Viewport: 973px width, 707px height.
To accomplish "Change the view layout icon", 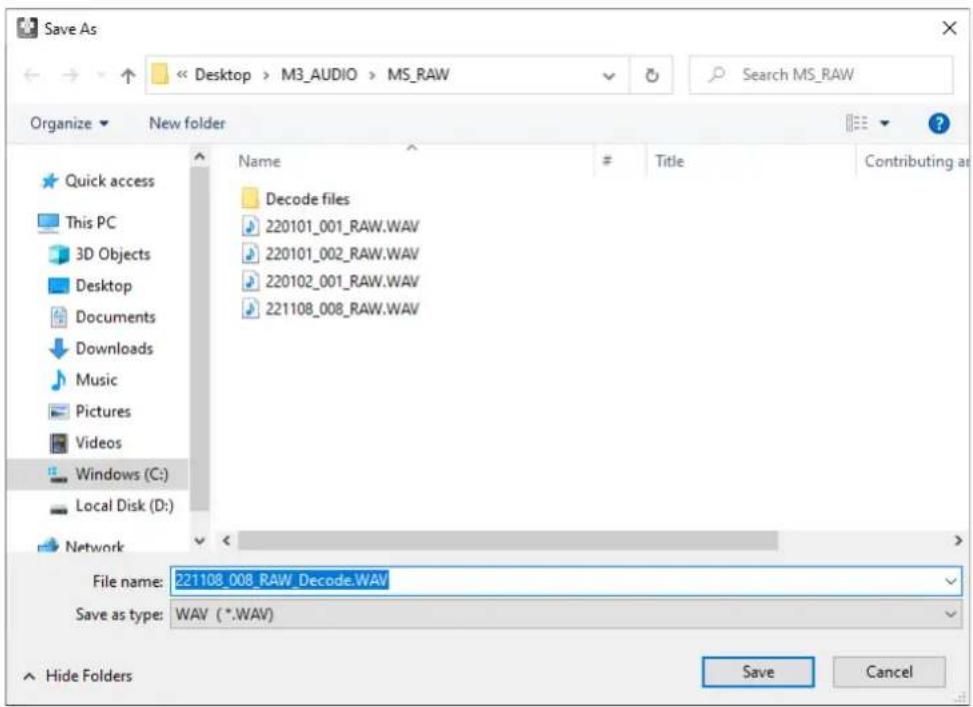I will (x=857, y=124).
